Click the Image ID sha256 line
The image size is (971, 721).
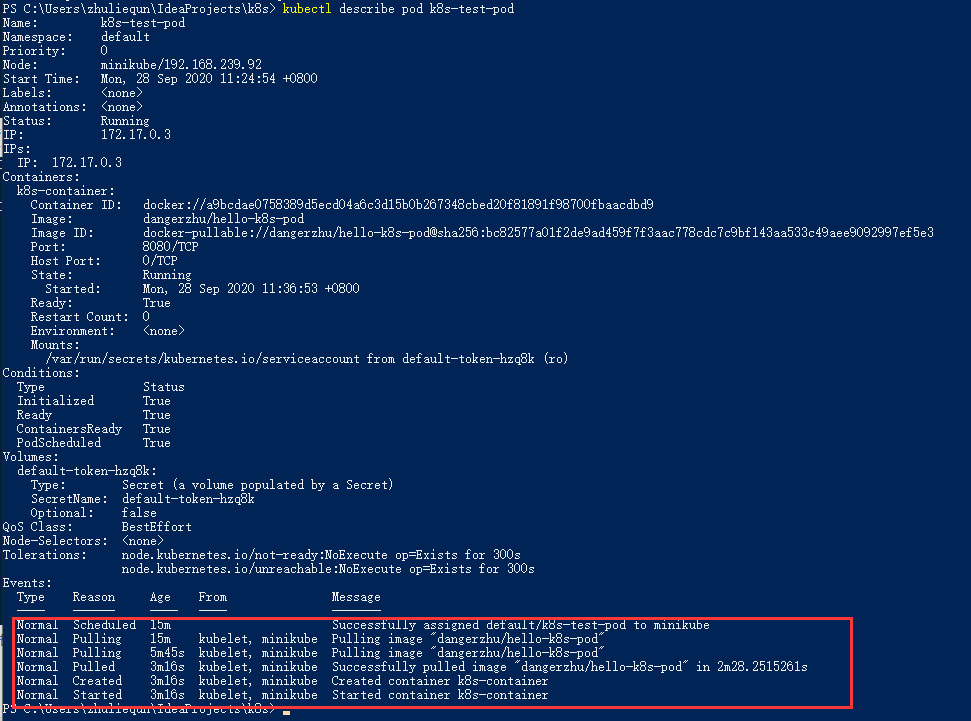click(x=537, y=233)
